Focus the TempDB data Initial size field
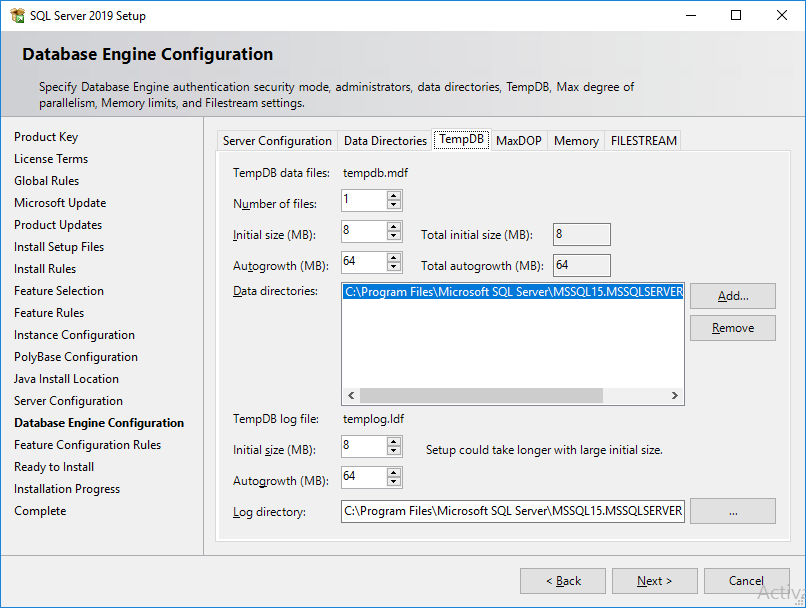The width and height of the screenshot is (806, 608). (x=364, y=231)
